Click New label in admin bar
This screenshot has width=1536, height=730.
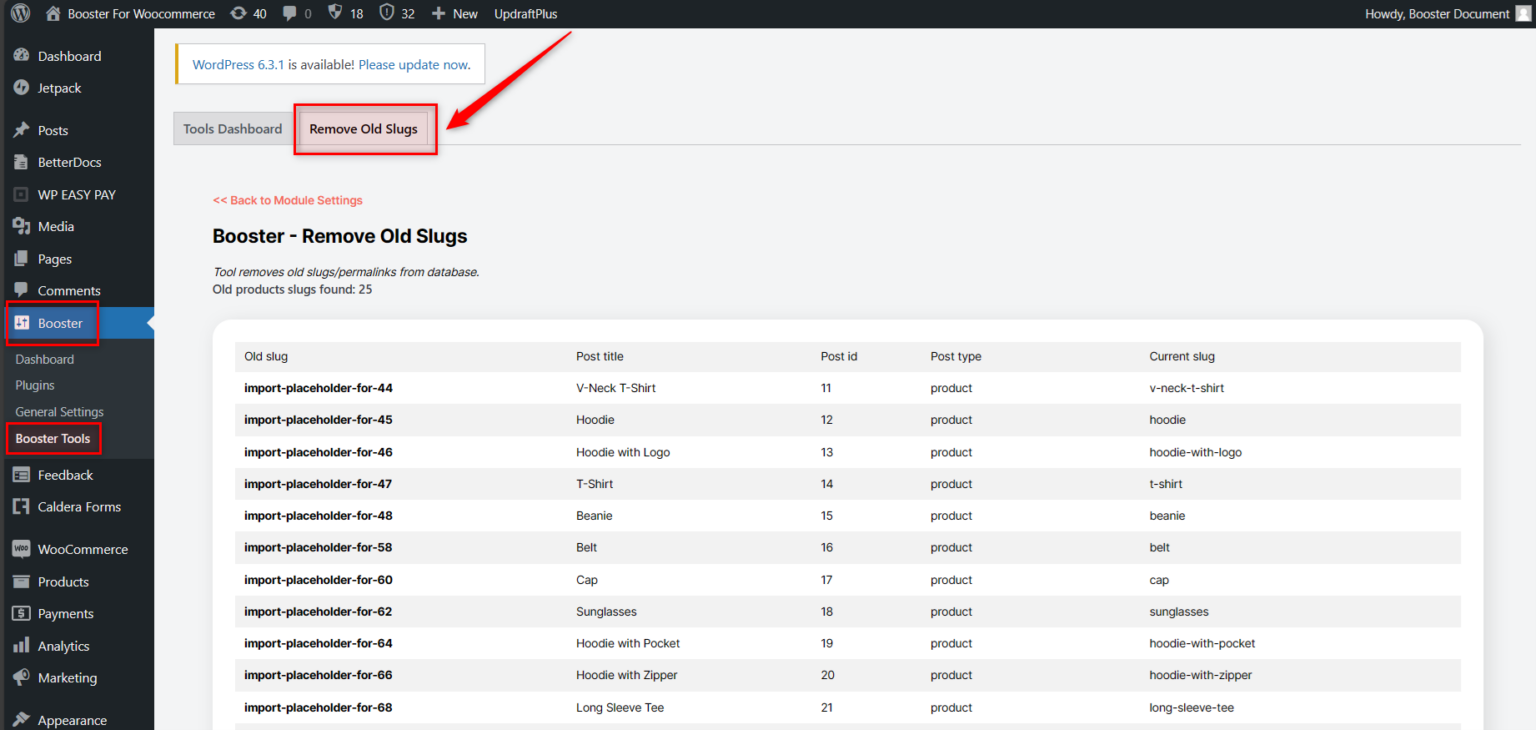pos(465,14)
